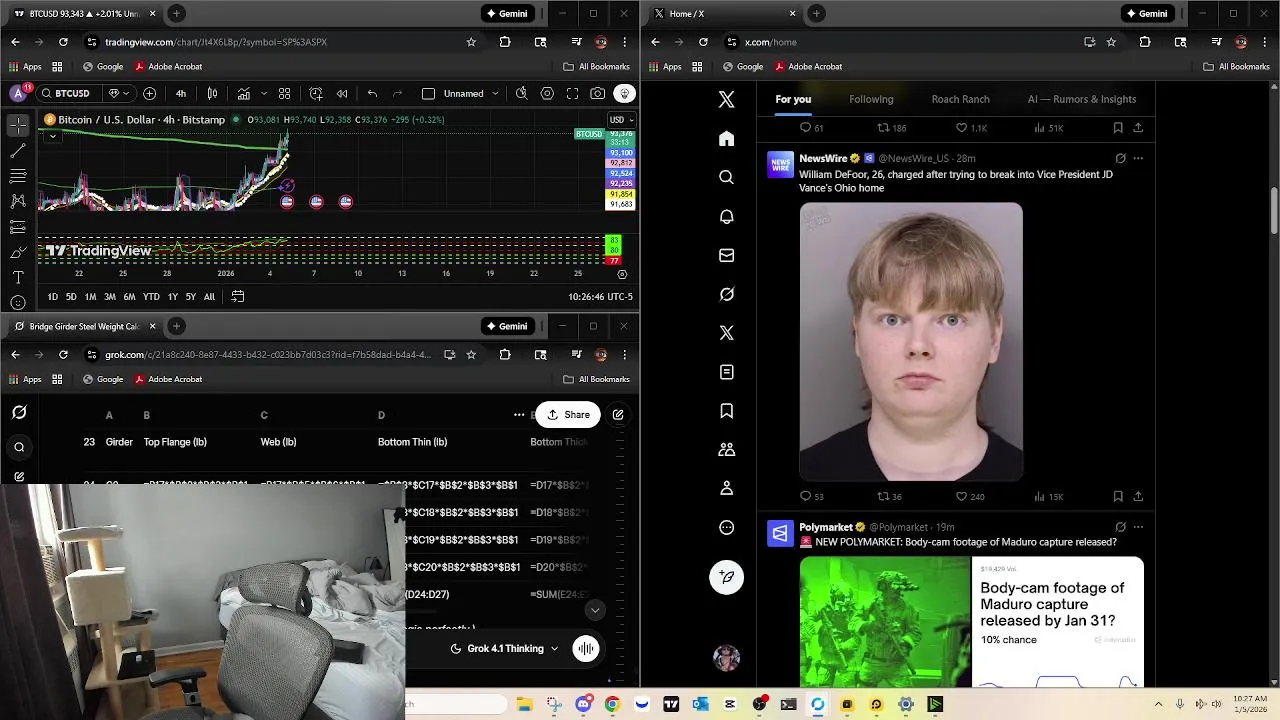The width and height of the screenshot is (1280, 720).
Task: Bookmark the NewsWire William DeFoor post
Action: point(1118,496)
